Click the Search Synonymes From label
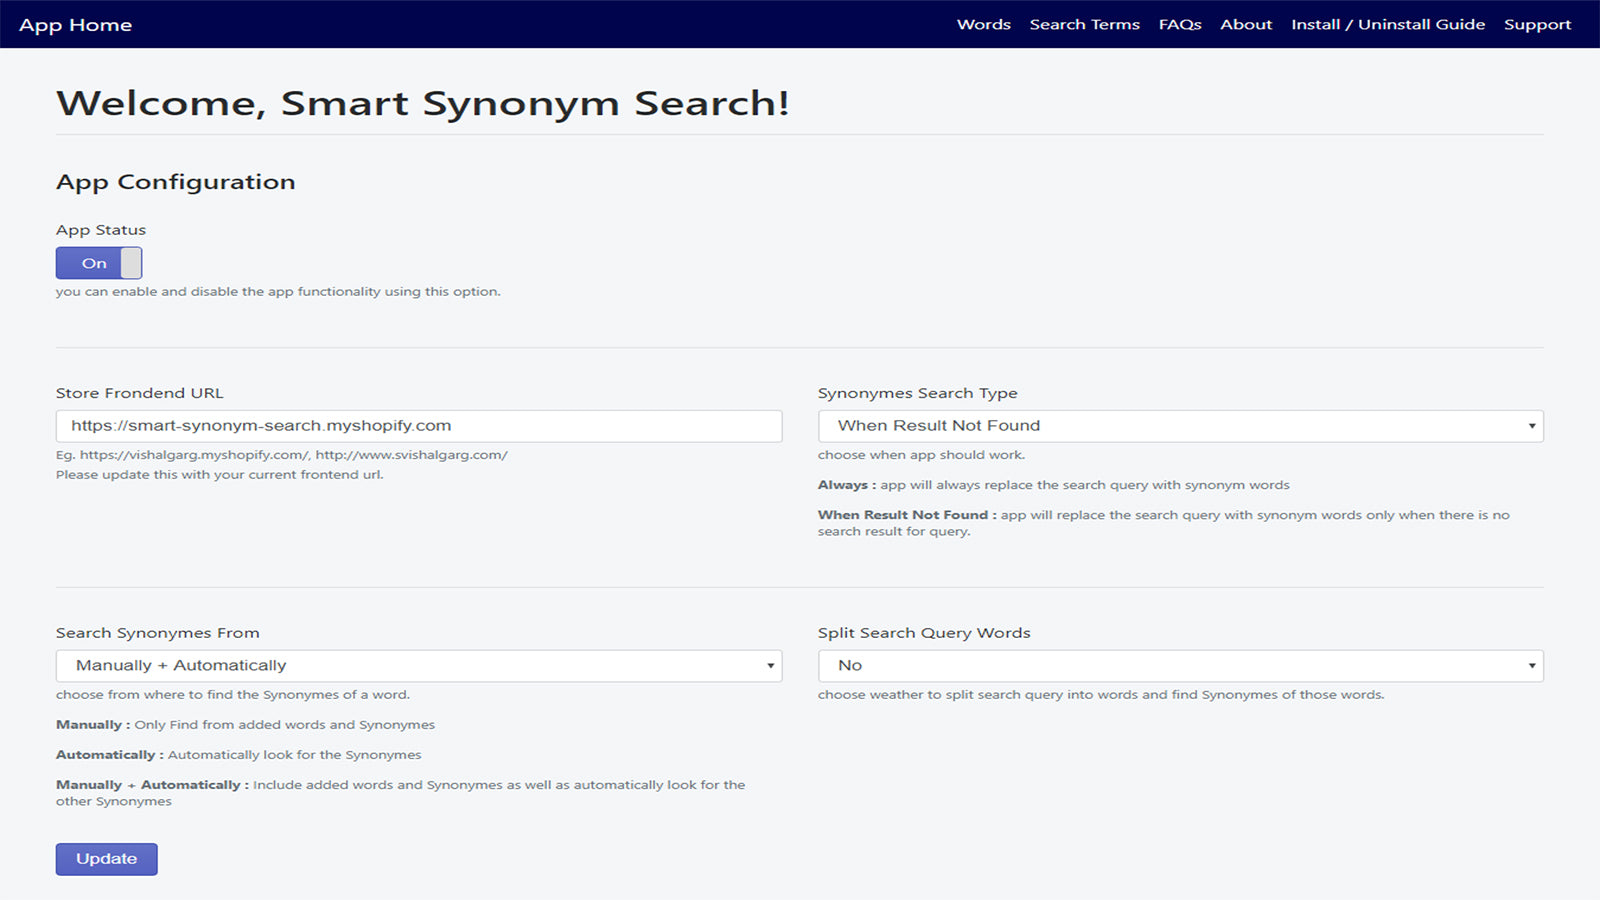The width and height of the screenshot is (1600, 900). (157, 633)
